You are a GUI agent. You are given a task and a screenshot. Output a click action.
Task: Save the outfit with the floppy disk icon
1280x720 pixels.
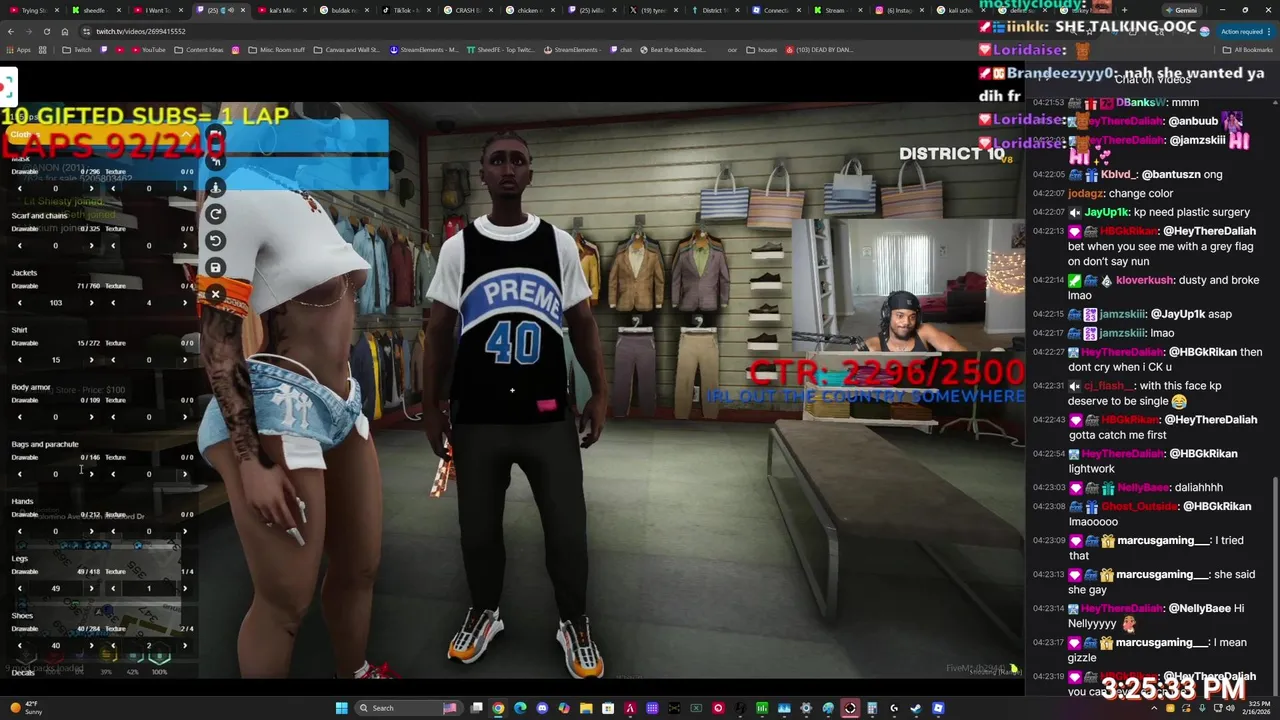[x=215, y=267]
